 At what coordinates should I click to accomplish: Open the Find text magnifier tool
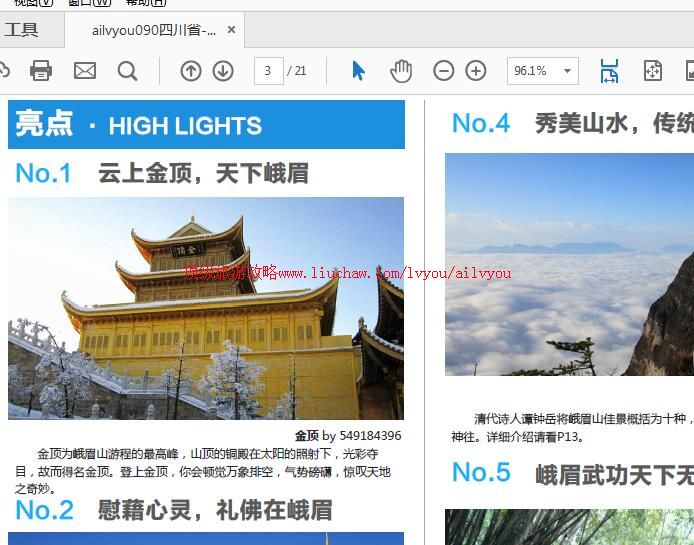[x=127, y=70]
